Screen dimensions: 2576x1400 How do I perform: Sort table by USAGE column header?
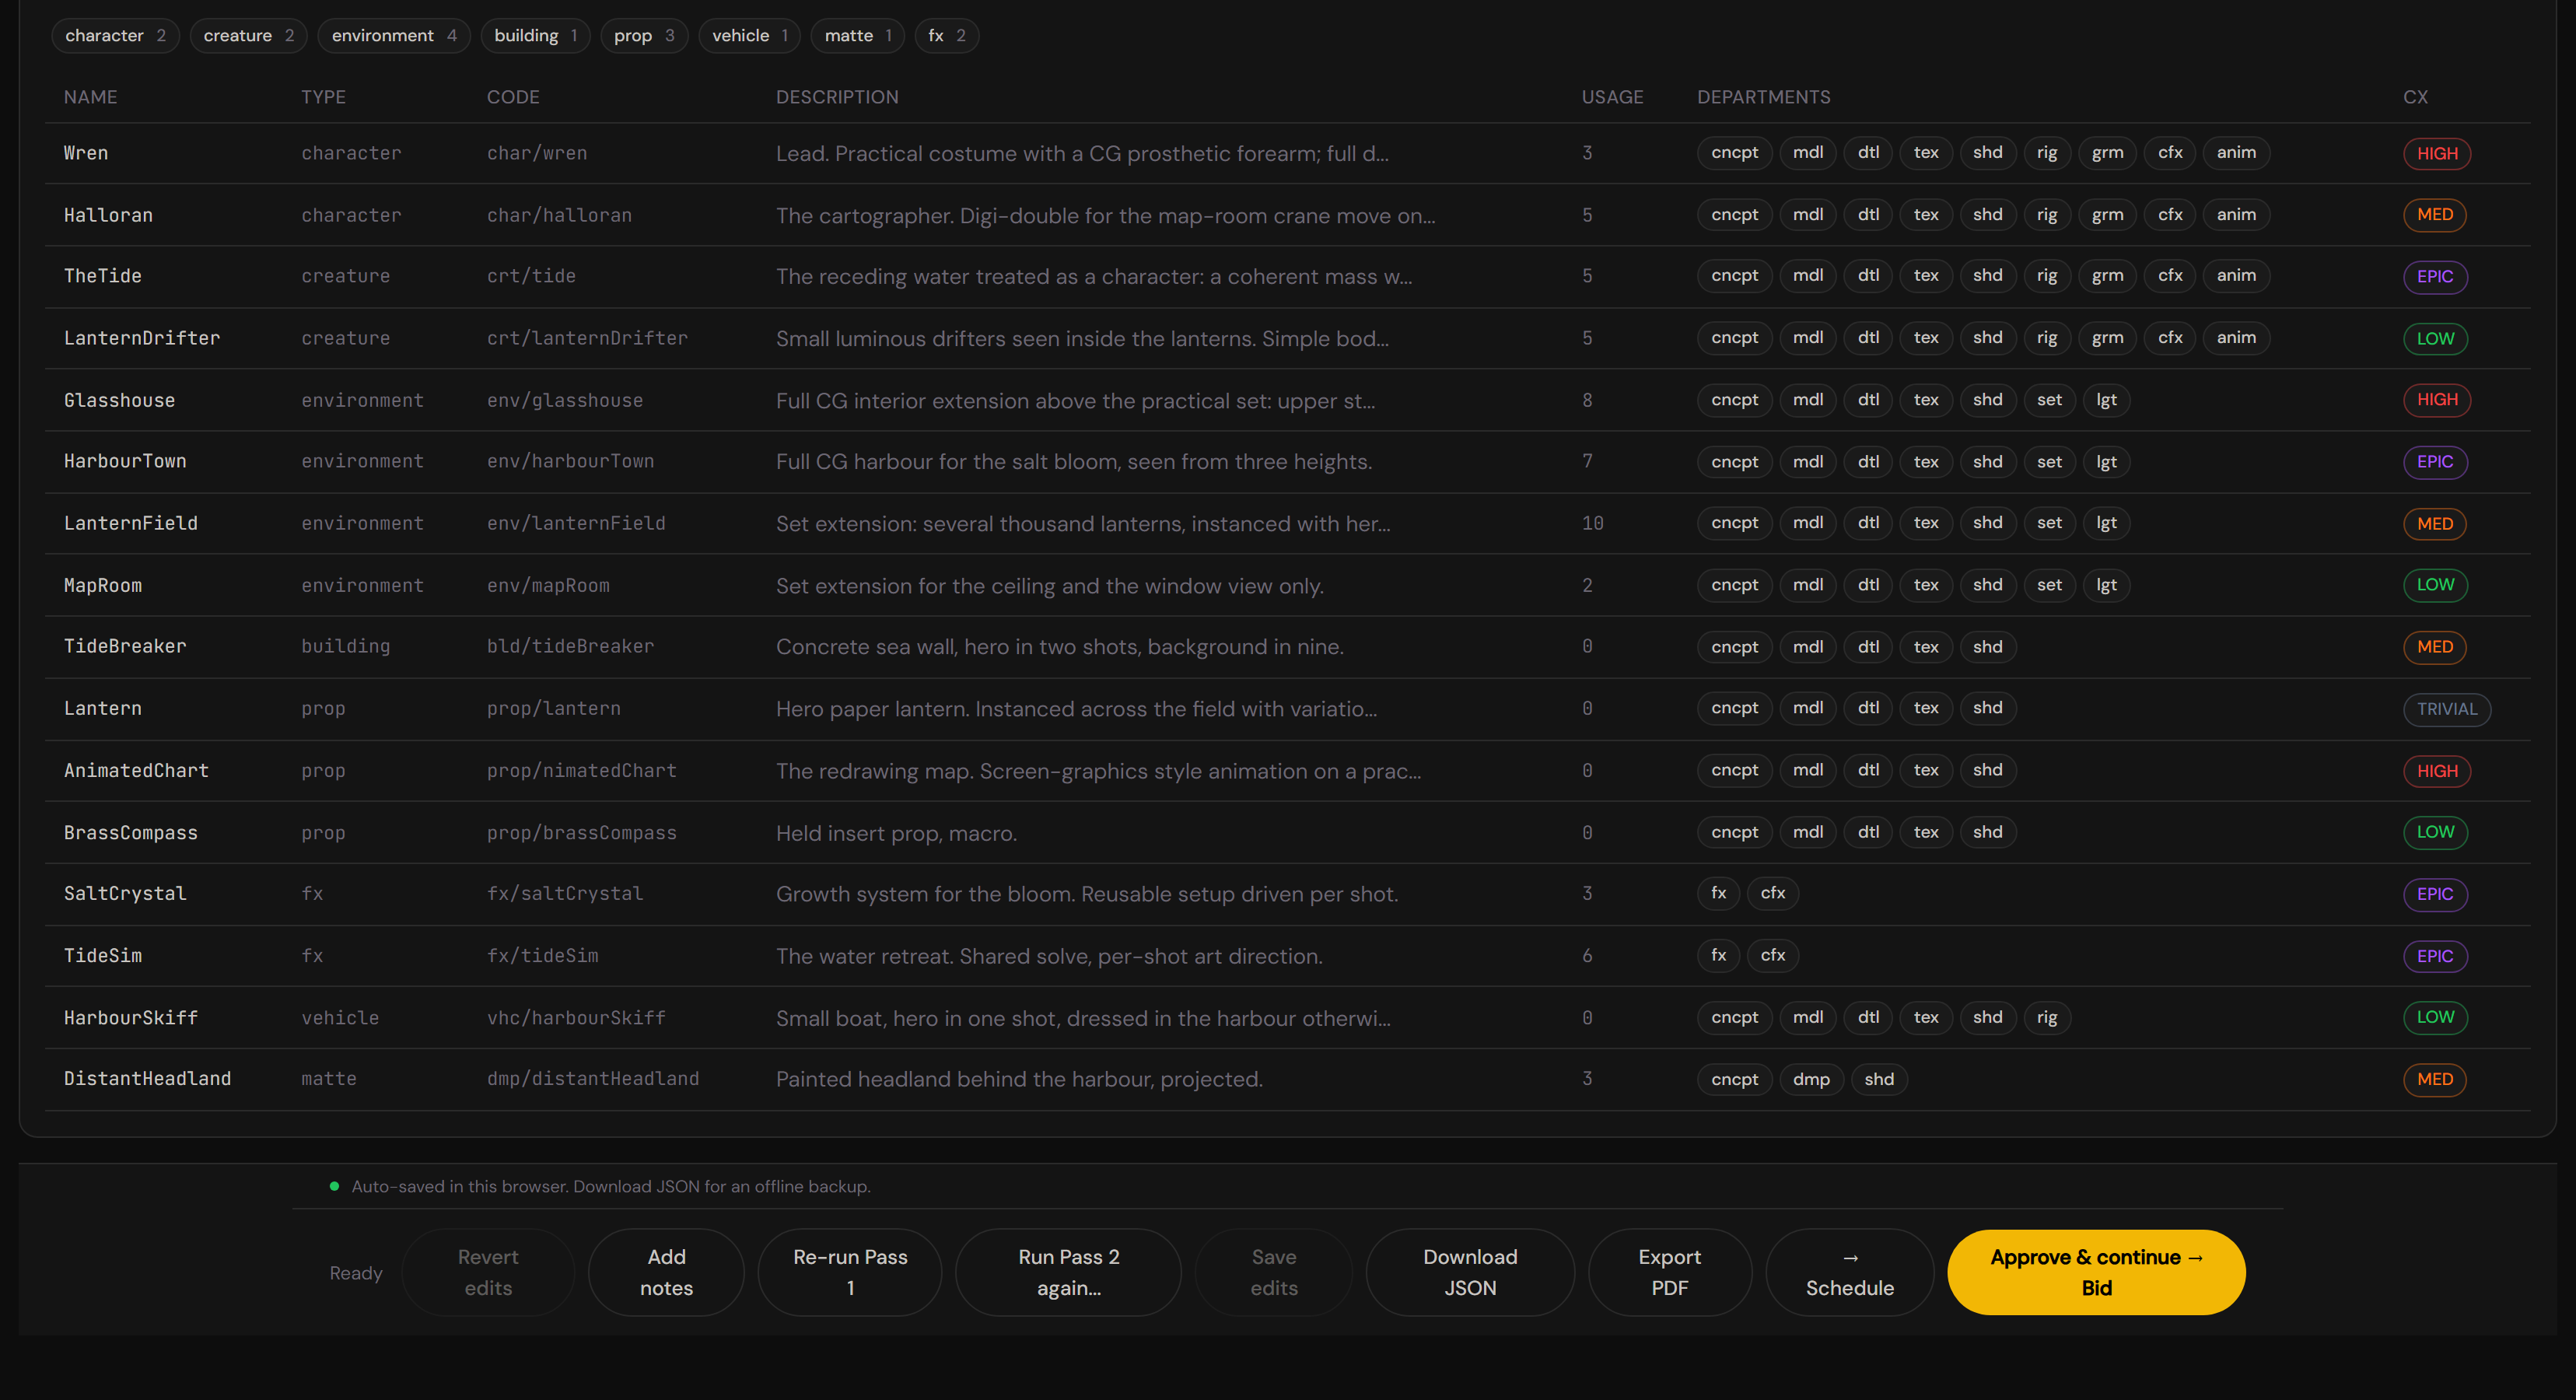click(x=1612, y=97)
